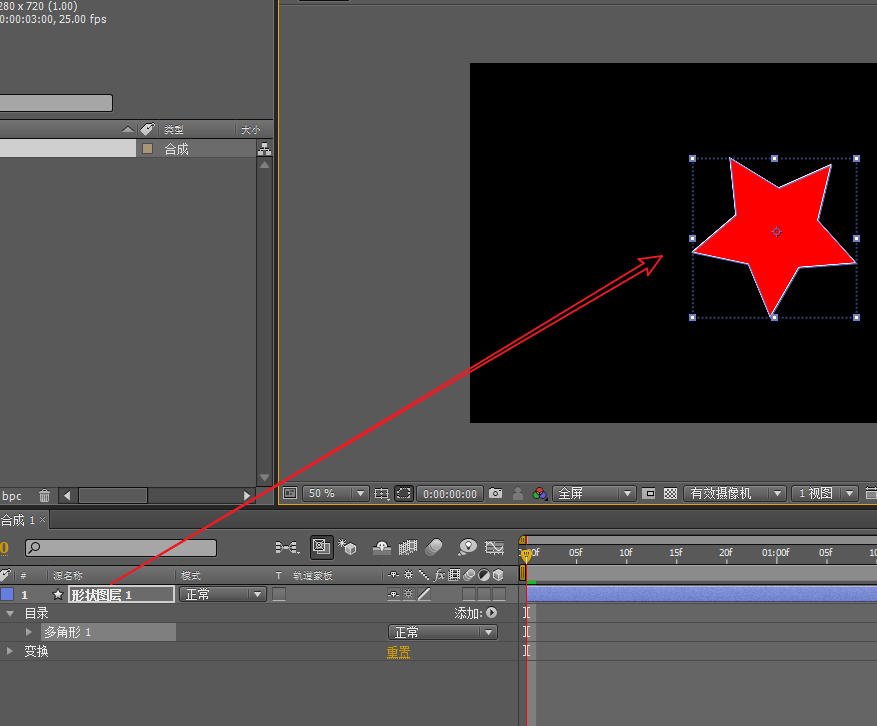Open the 有效摄像机 camera dropdown
877x726 pixels.
coord(734,493)
